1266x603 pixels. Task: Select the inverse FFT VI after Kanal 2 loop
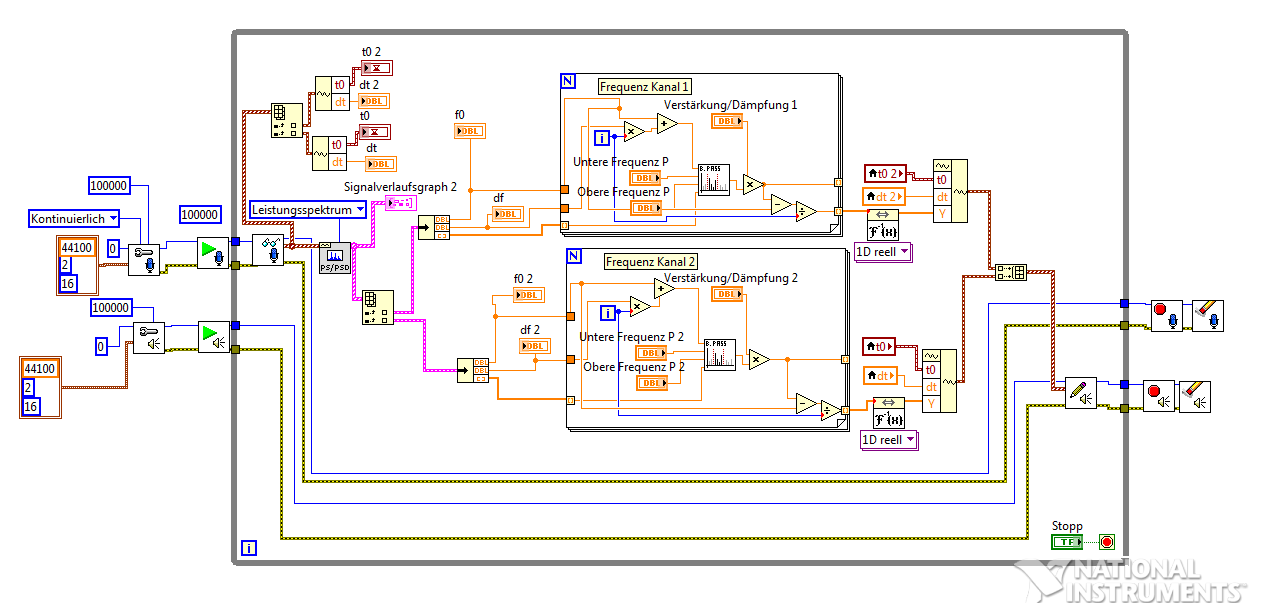coord(888,412)
